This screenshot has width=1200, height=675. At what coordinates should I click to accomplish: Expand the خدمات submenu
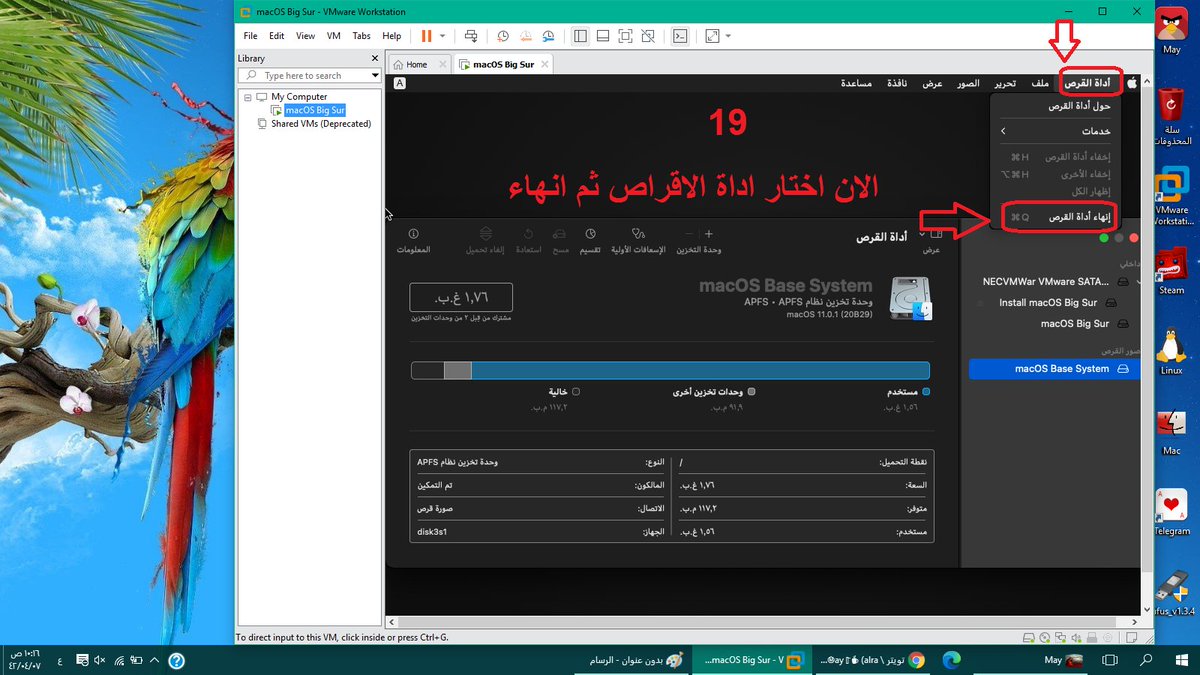(1055, 131)
